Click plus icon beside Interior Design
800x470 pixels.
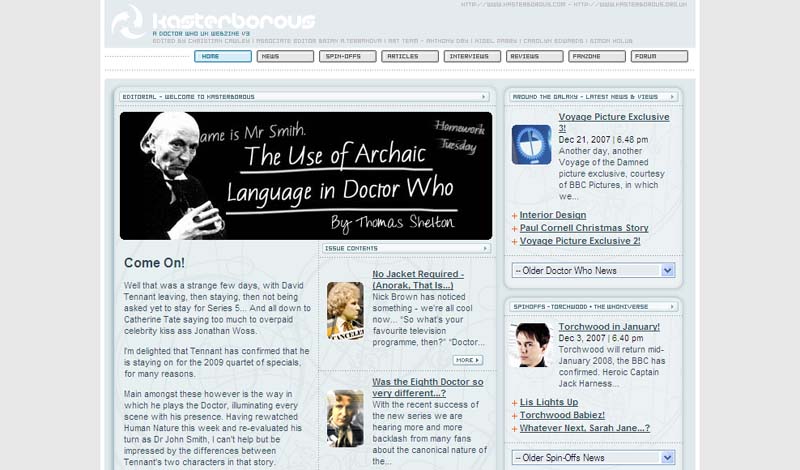(514, 216)
